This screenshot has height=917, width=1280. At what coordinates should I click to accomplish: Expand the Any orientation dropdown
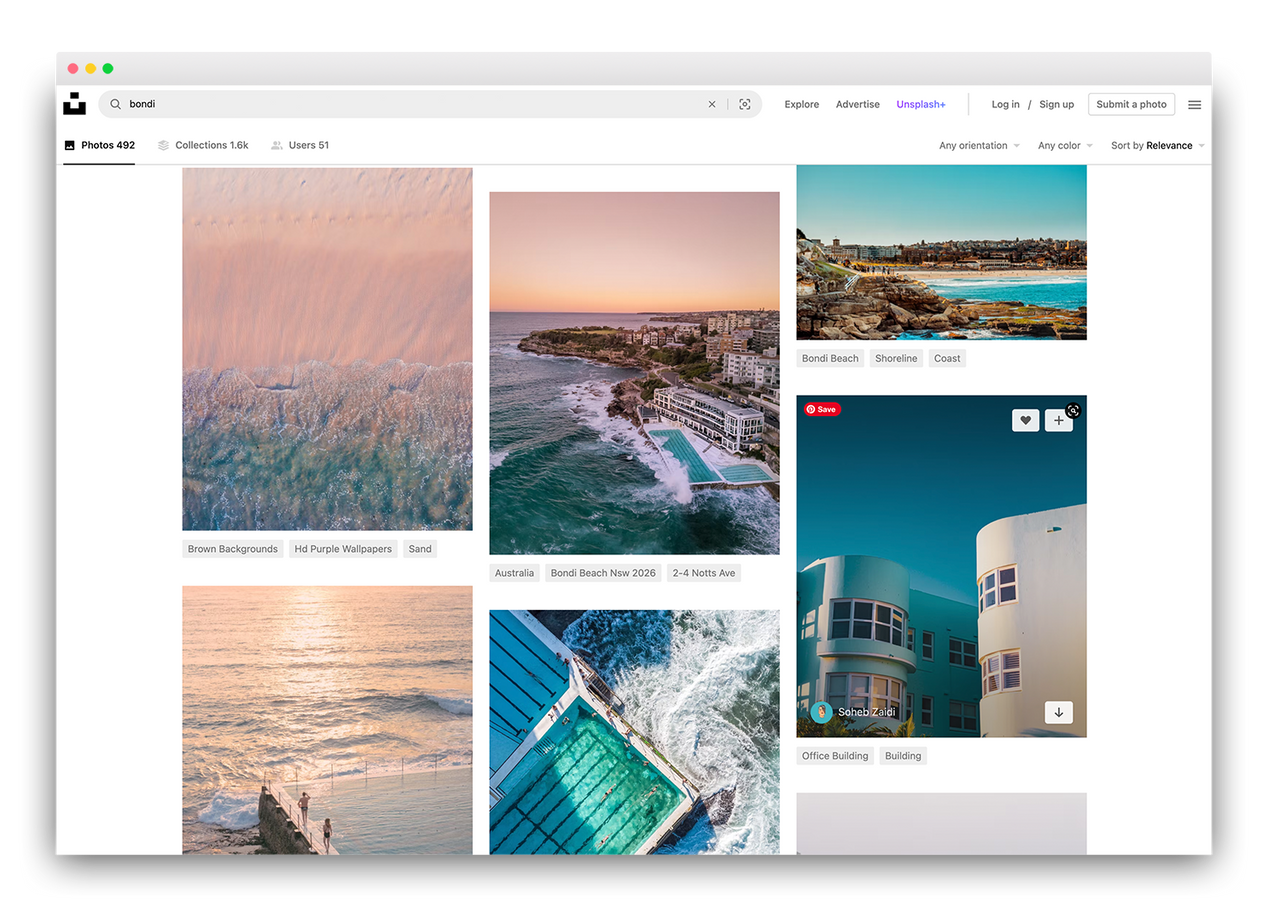pyautogui.click(x=980, y=145)
